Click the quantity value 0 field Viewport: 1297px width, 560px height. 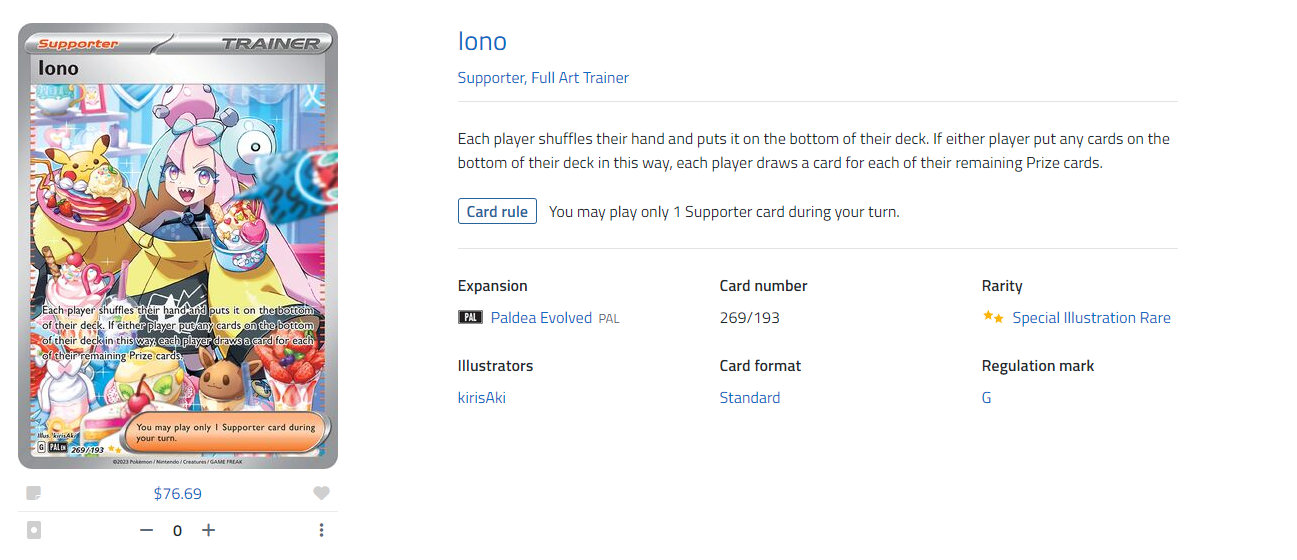click(x=178, y=530)
